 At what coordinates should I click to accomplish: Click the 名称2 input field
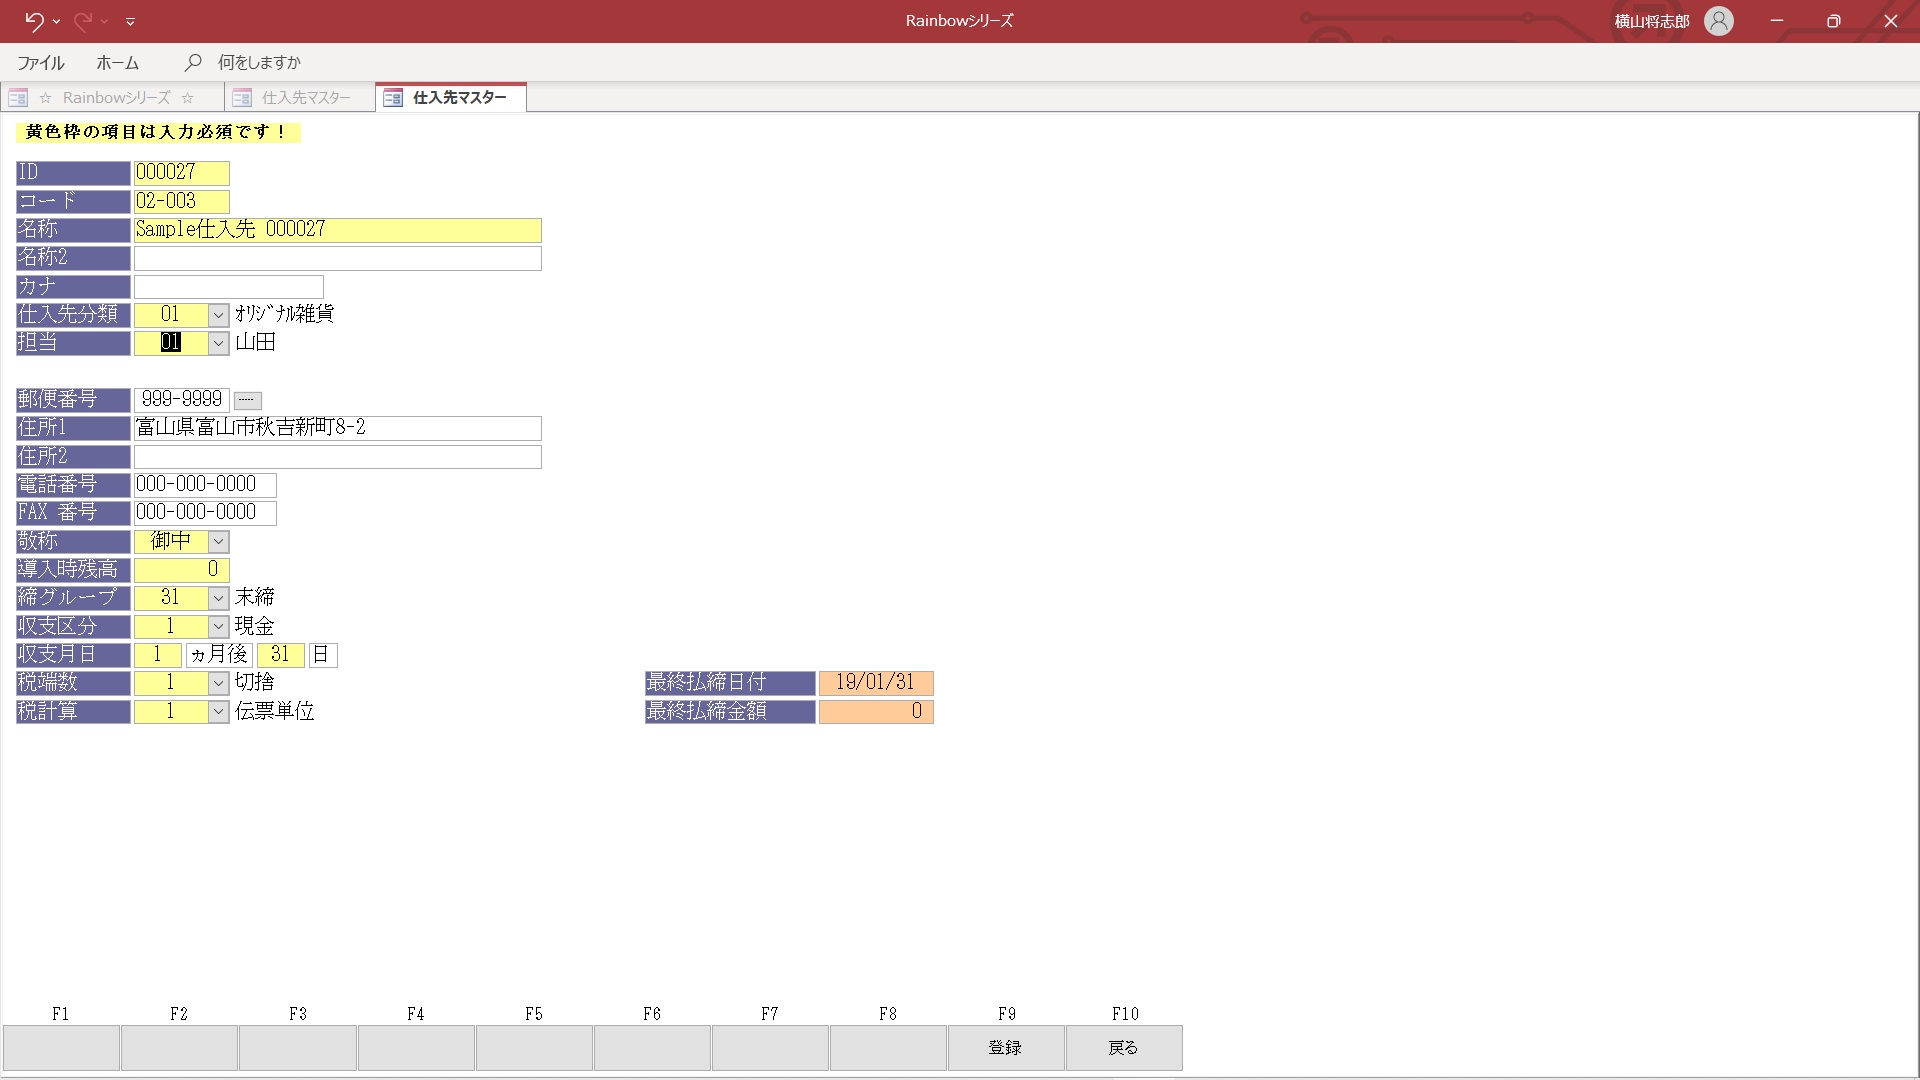point(337,258)
